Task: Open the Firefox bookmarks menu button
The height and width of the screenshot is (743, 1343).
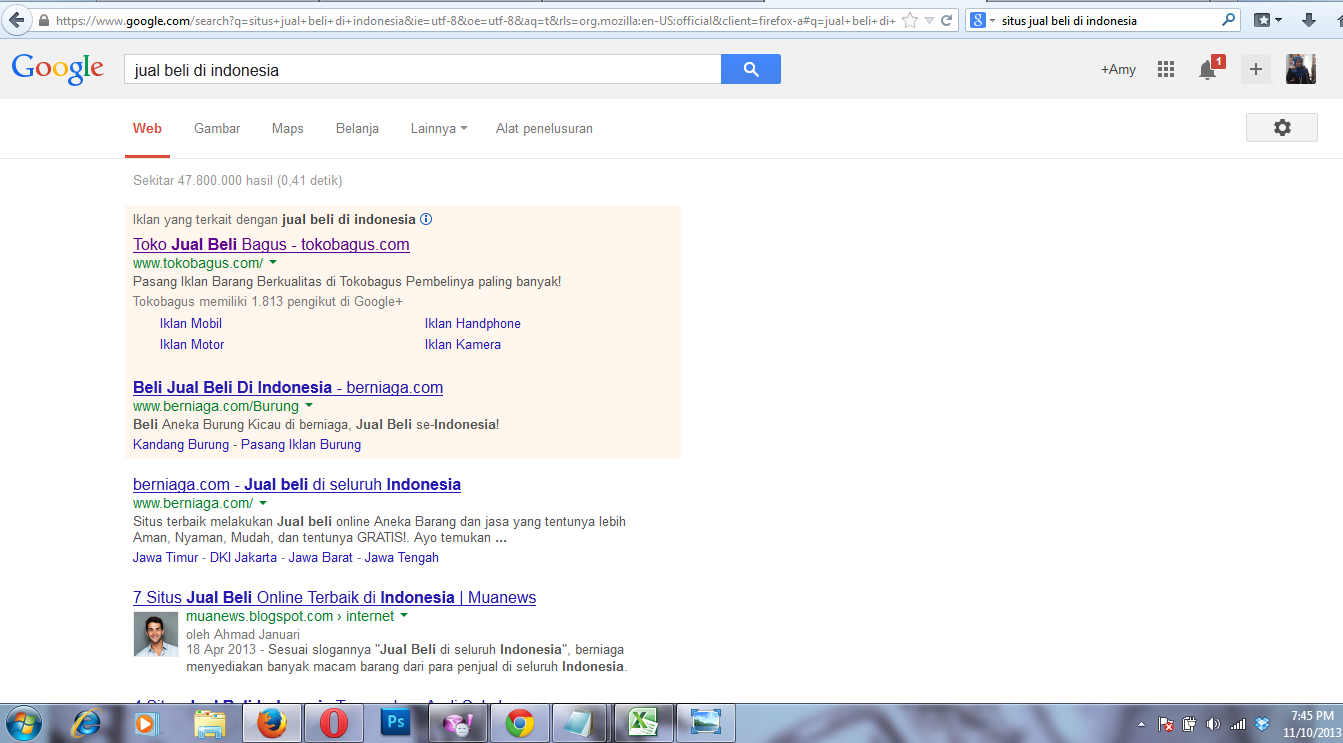Action: pyautogui.click(x=1269, y=20)
